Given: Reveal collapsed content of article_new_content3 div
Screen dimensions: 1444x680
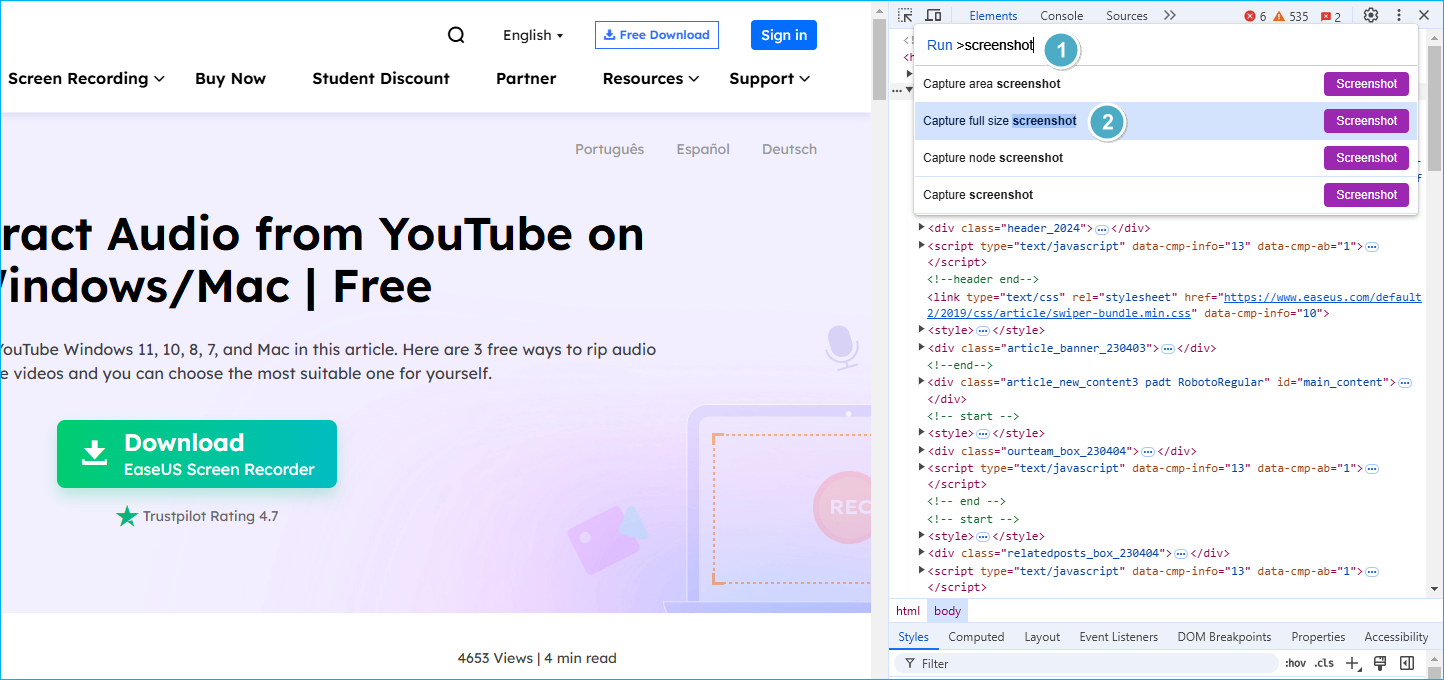Looking at the screenshot, I should (x=1405, y=383).
